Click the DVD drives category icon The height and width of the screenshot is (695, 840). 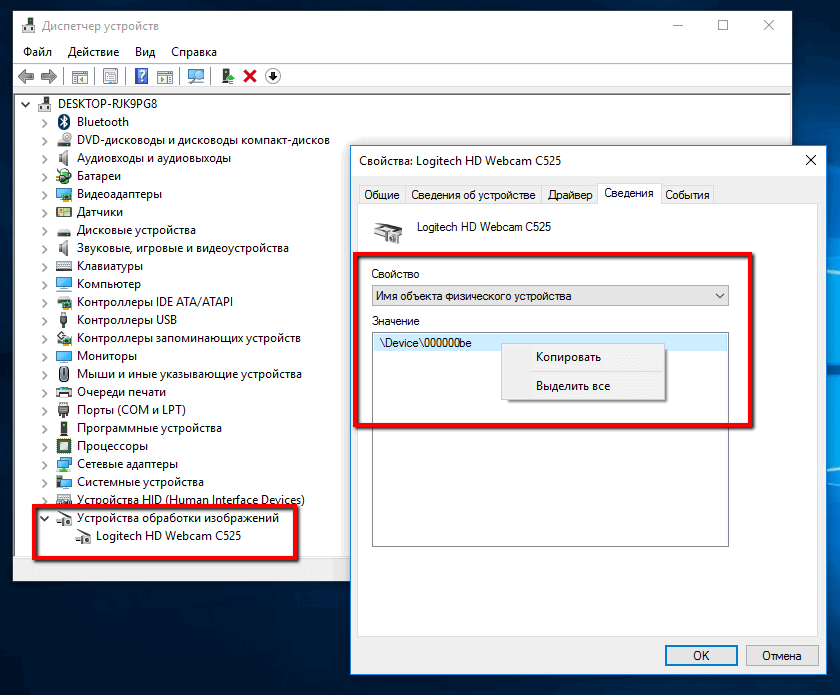click(64, 140)
